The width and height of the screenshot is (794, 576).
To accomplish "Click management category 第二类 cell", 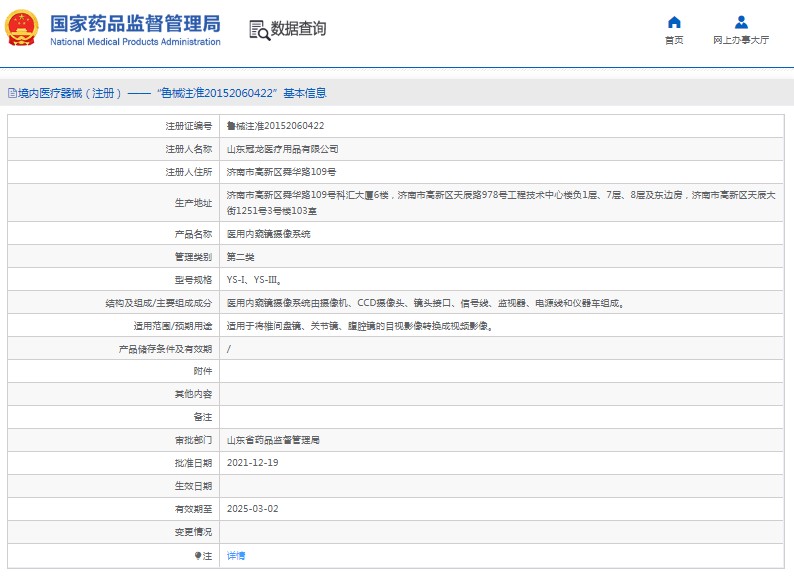I will pyautogui.click(x=240, y=256).
